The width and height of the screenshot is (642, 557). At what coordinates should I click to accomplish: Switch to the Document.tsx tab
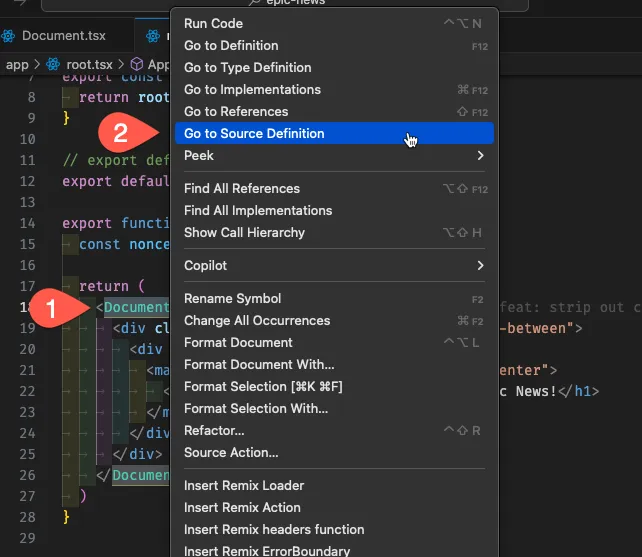coord(66,36)
